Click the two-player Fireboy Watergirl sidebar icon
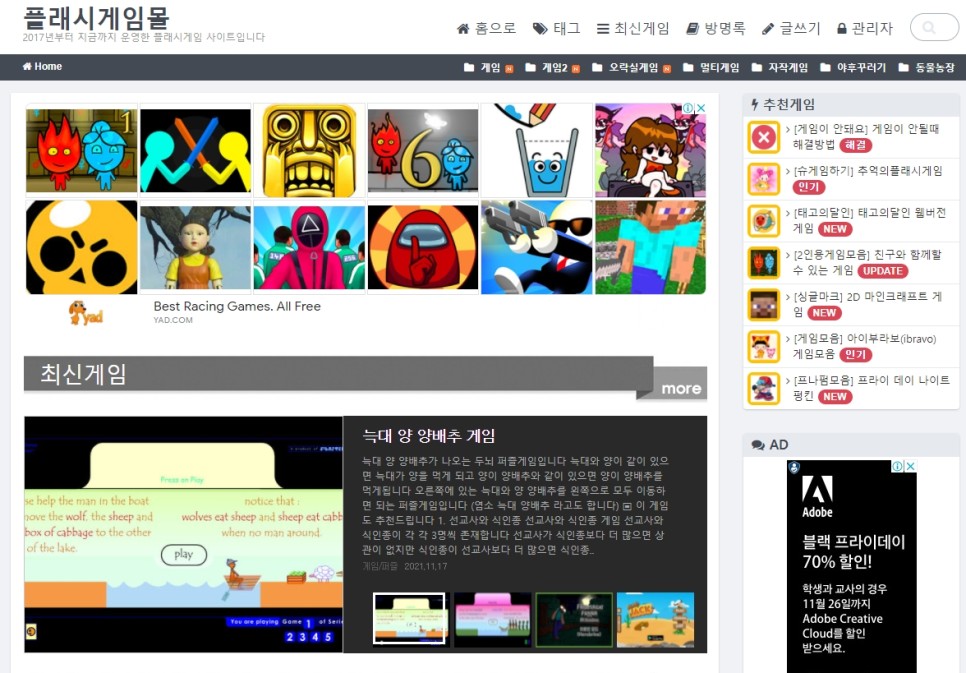The height and width of the screenshot is (673, 966). 764,263
